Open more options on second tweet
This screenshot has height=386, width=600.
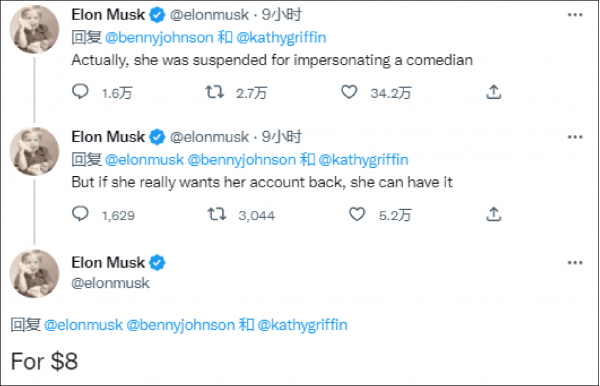(x=575, y=137)
